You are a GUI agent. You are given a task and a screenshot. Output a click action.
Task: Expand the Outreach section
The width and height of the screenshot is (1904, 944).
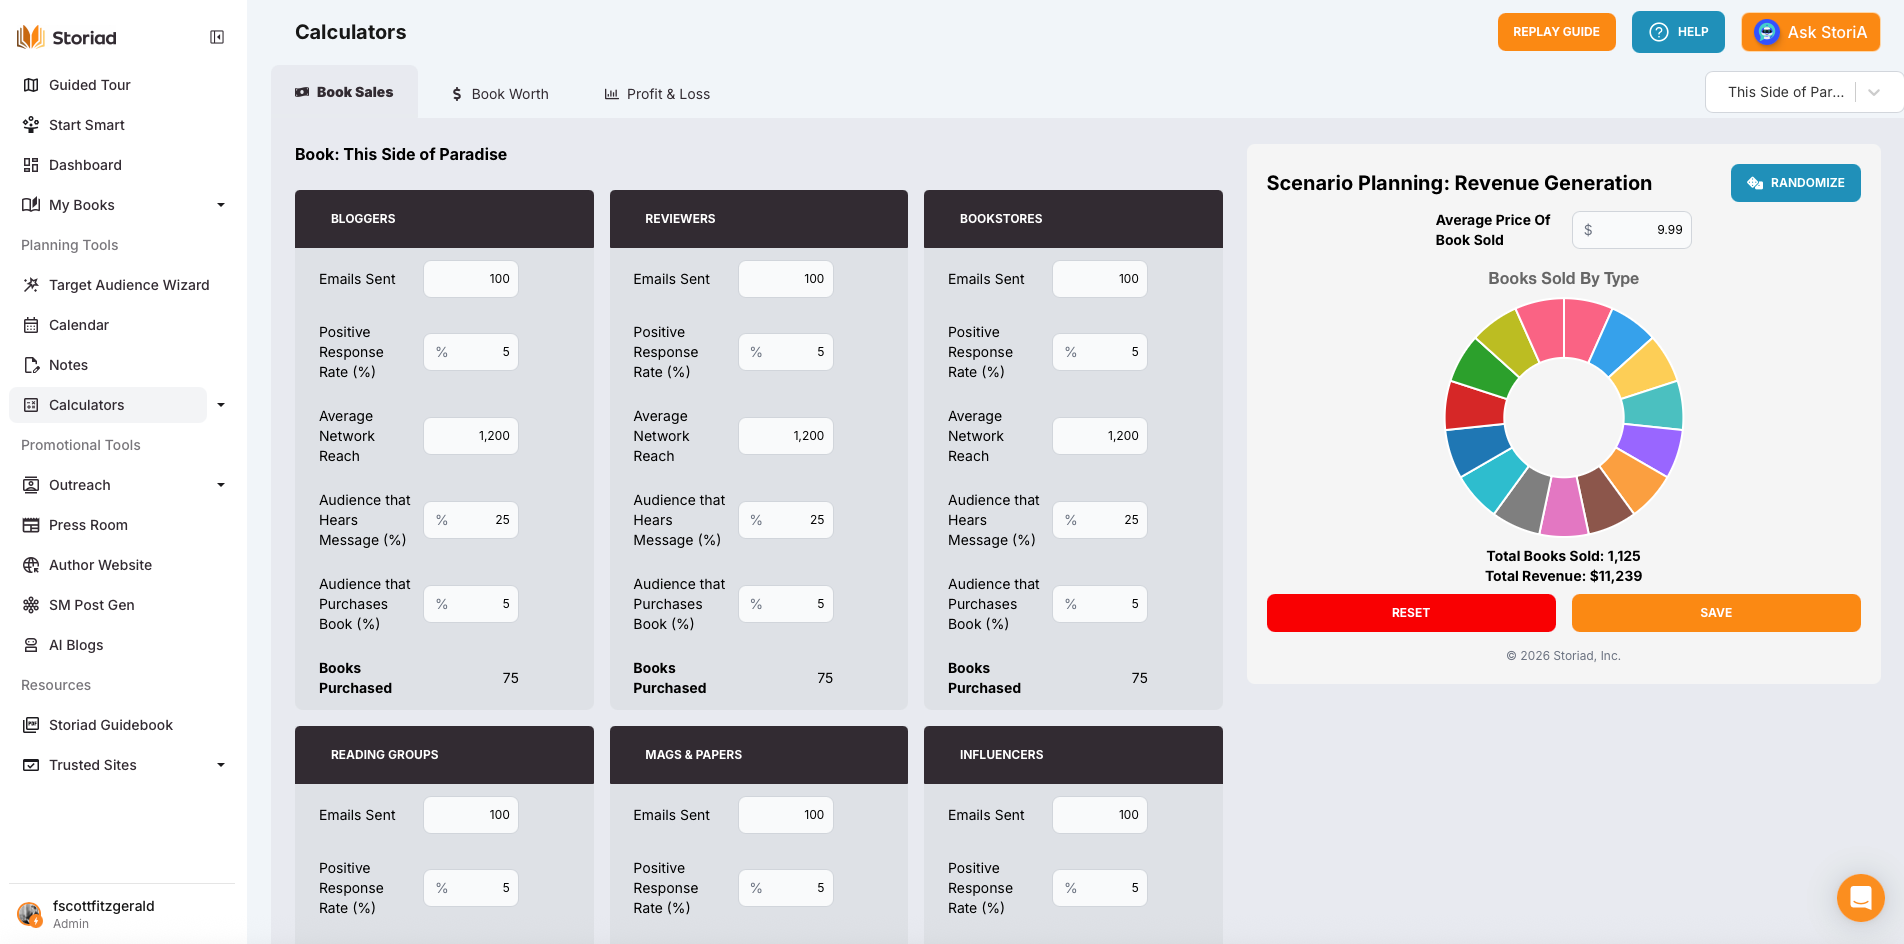(221, 485)
